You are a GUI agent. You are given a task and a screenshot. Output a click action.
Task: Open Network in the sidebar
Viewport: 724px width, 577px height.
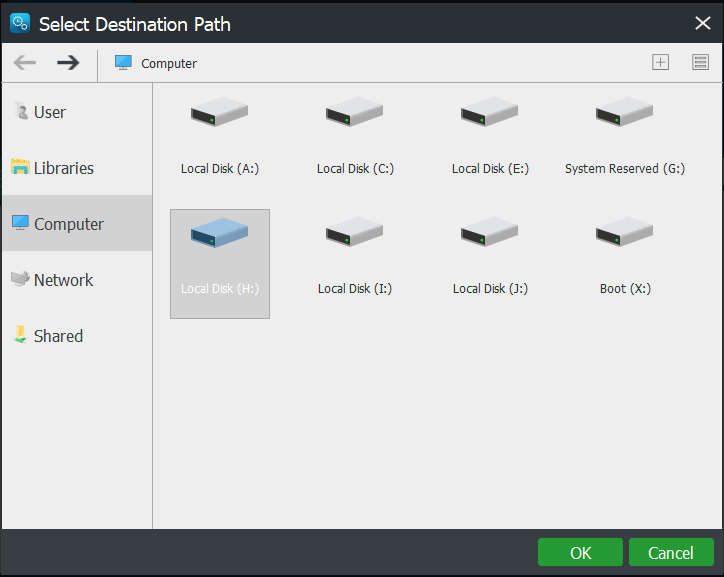click(x=77, y=280)
